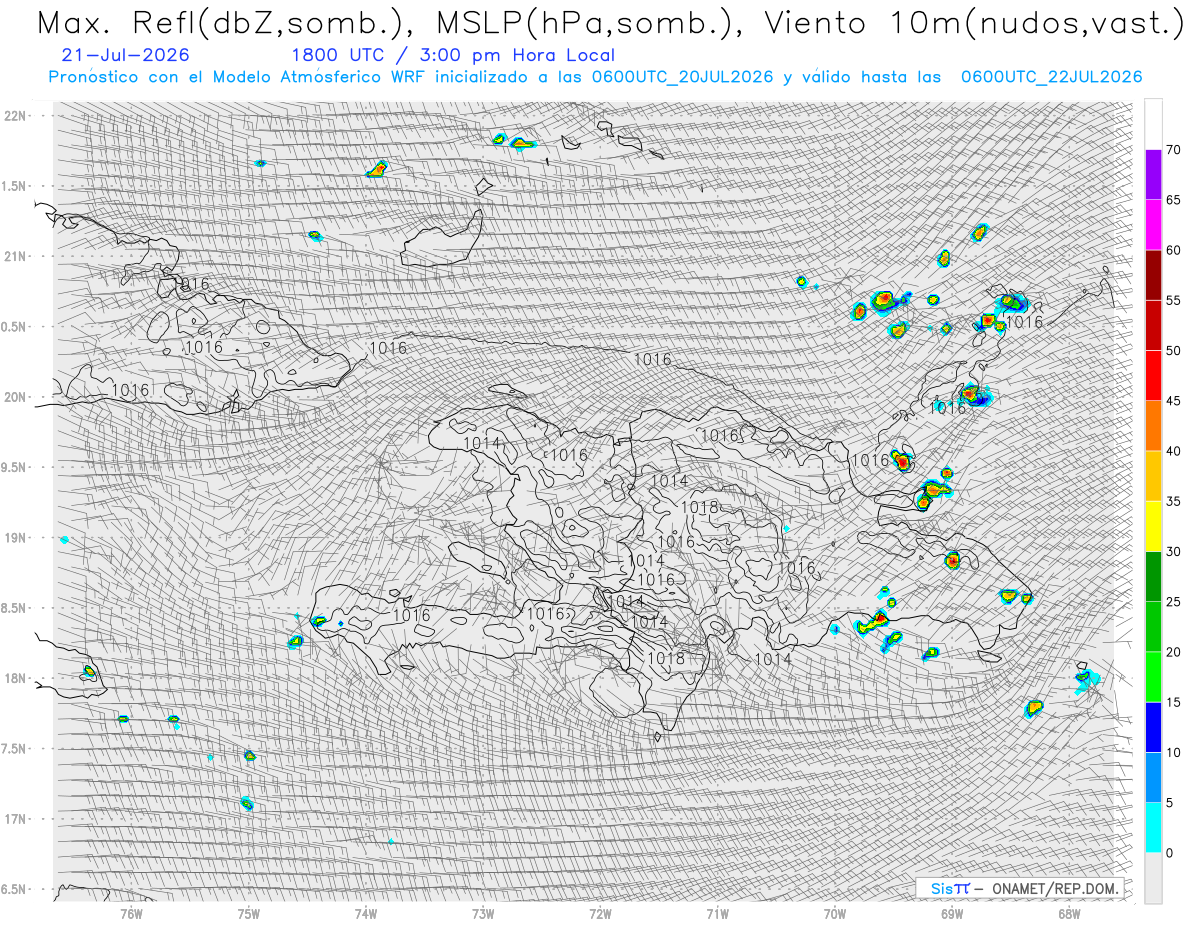Select the 8.5N latitude axis label
1200x927 pixels.
click(14, 608)
